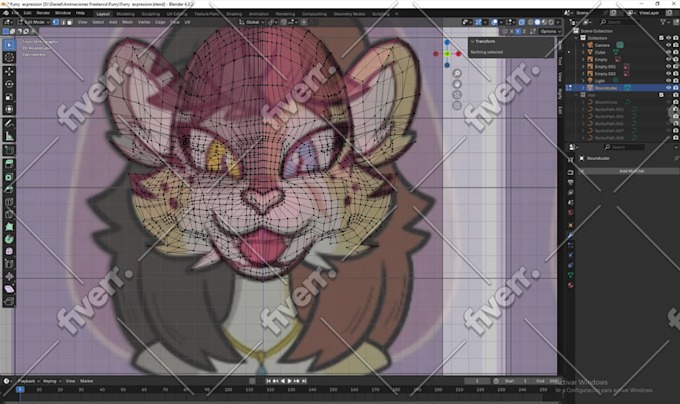Play animation in timeline
This screenshot has height=404, width=680.
tap(290, 381)
